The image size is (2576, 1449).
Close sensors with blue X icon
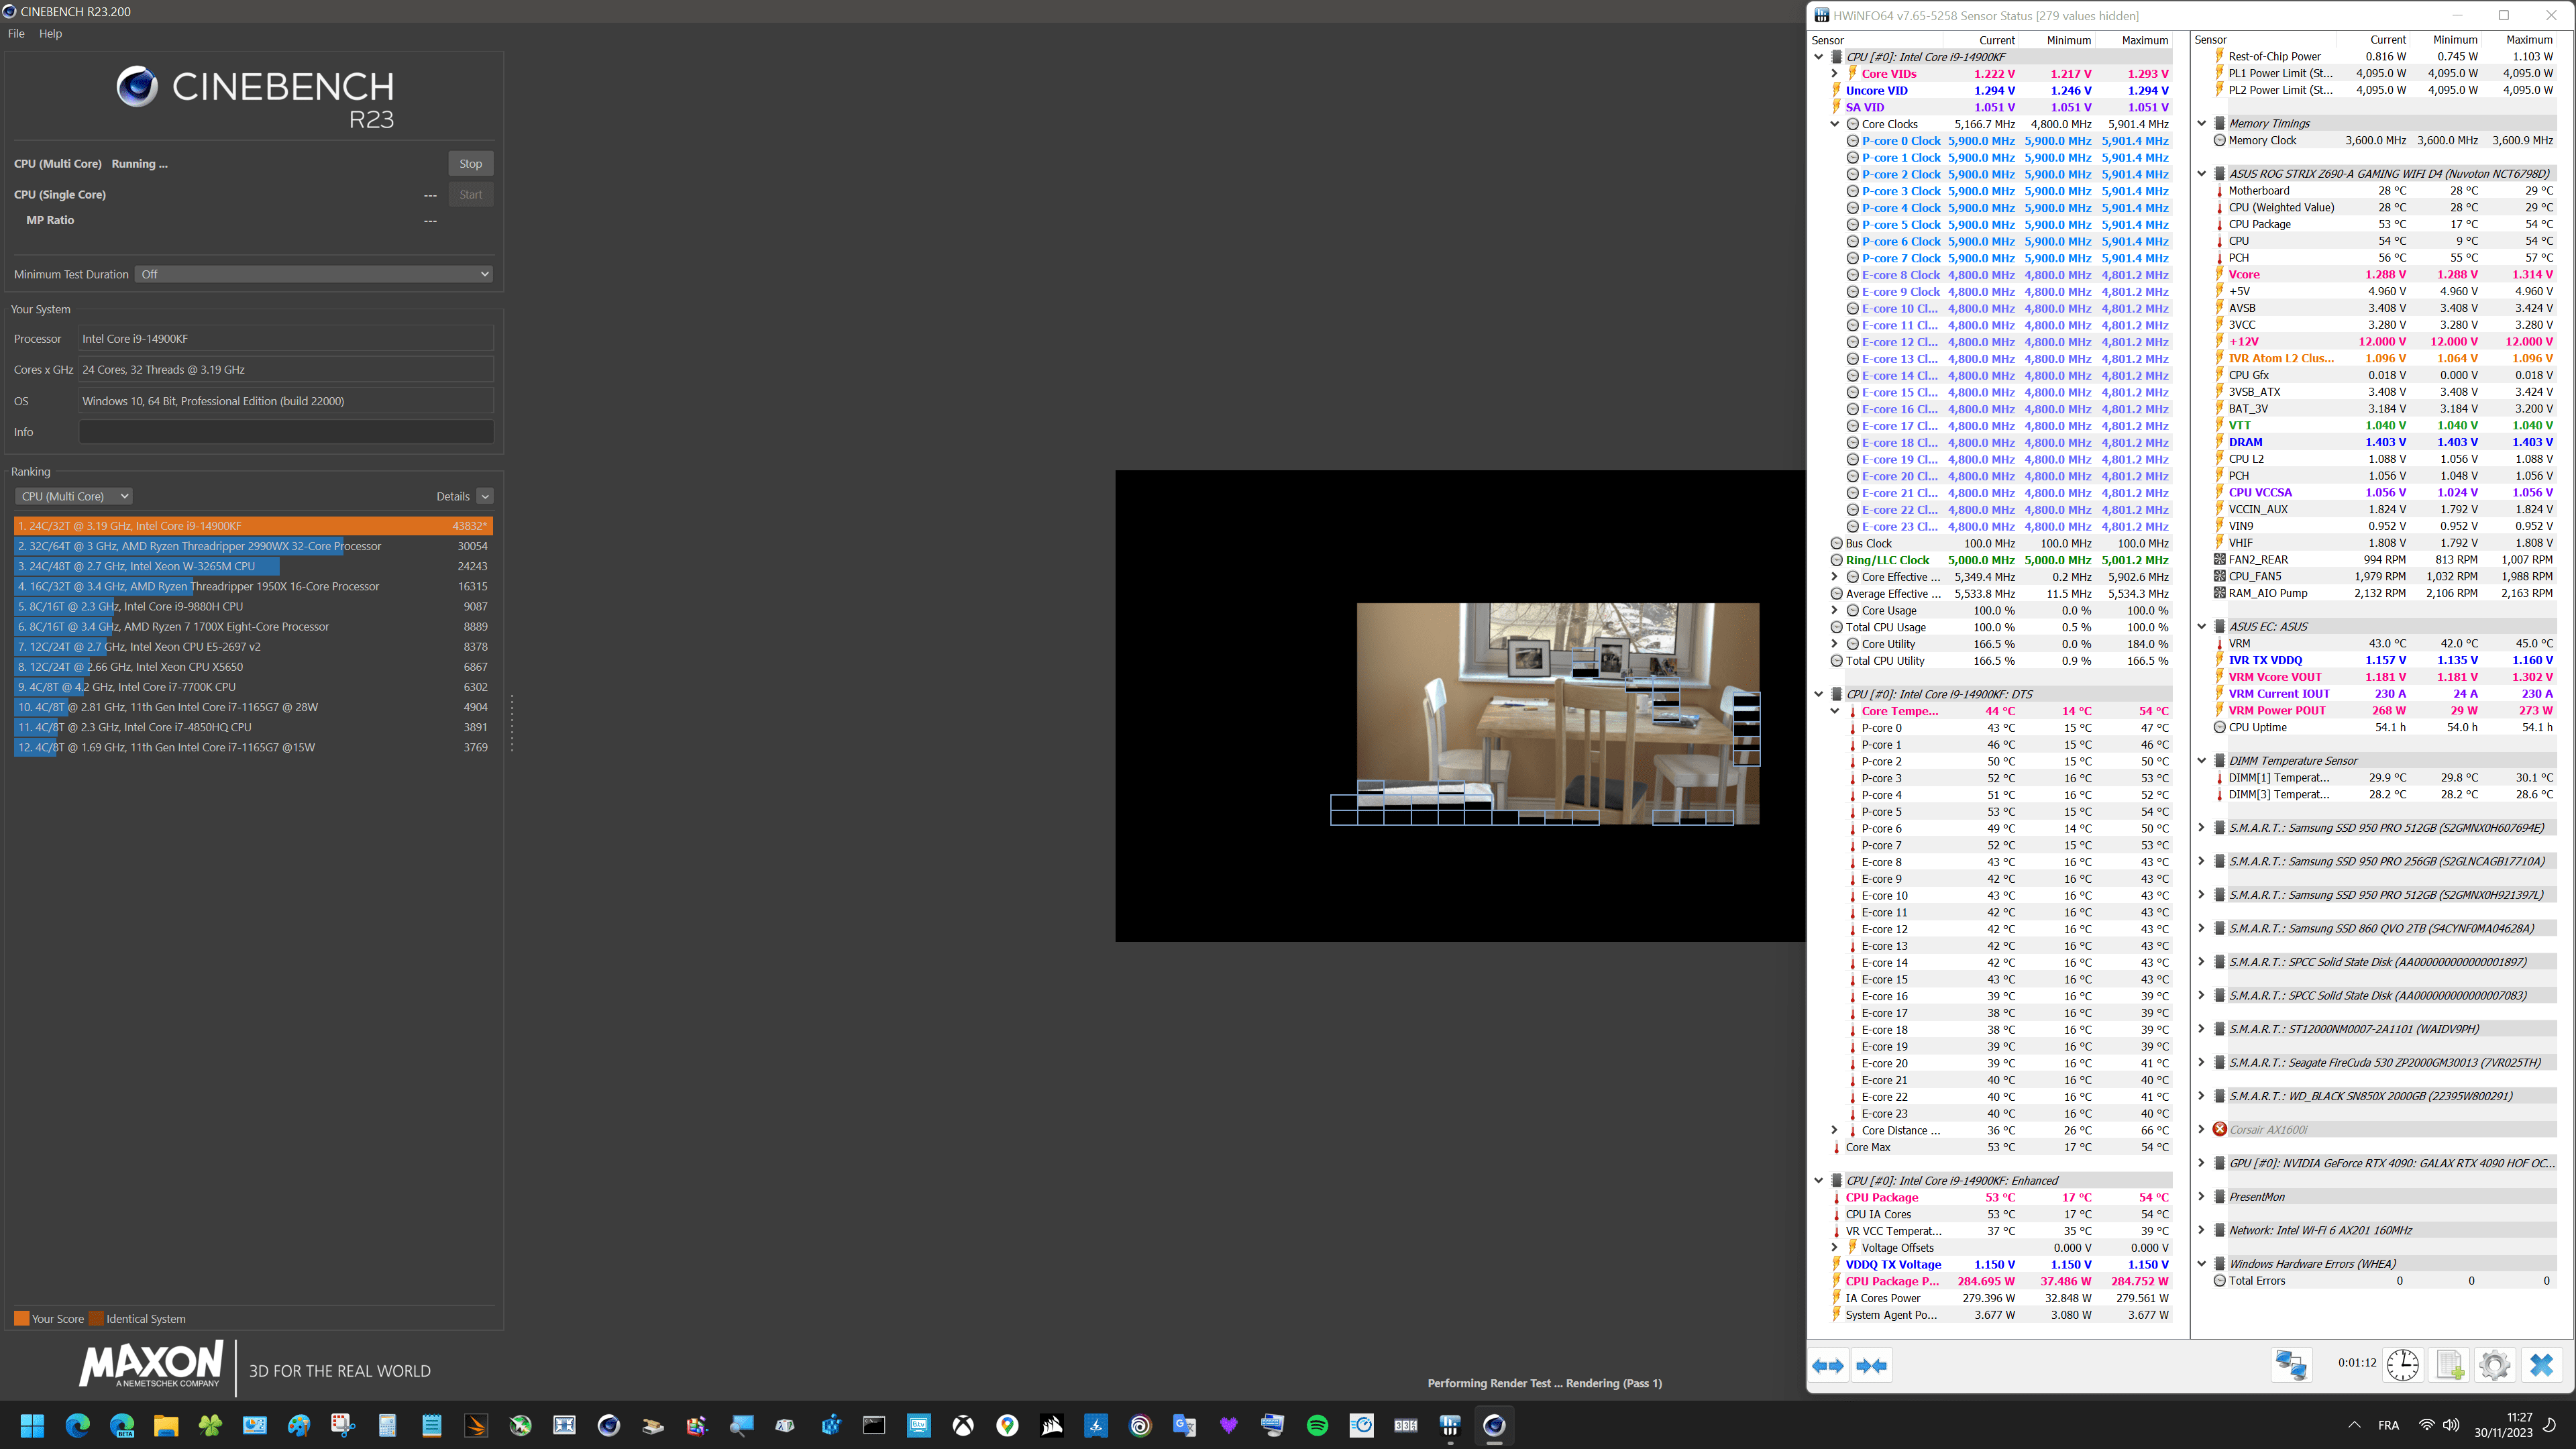pos(2541,1365)
